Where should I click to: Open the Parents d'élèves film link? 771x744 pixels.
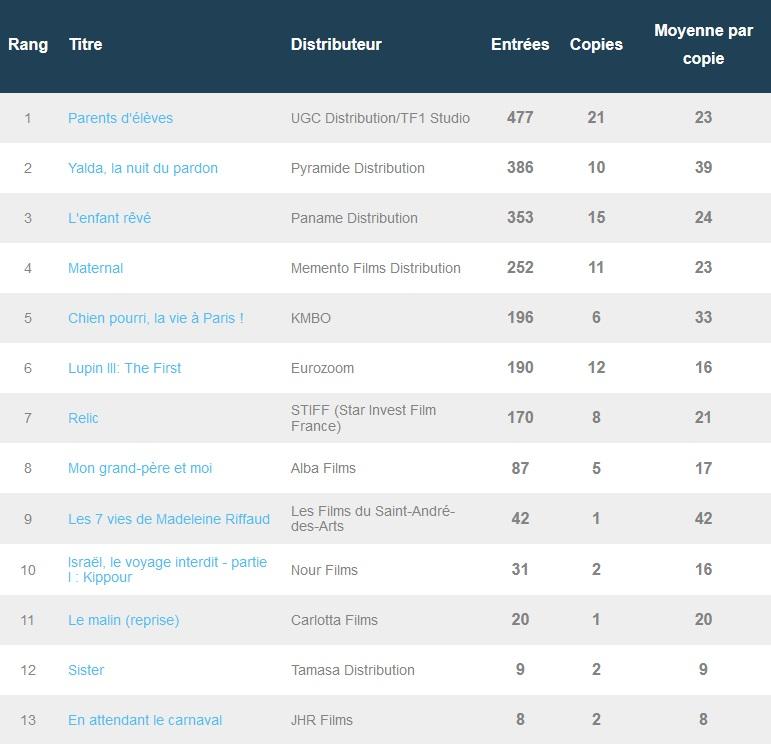120,118
